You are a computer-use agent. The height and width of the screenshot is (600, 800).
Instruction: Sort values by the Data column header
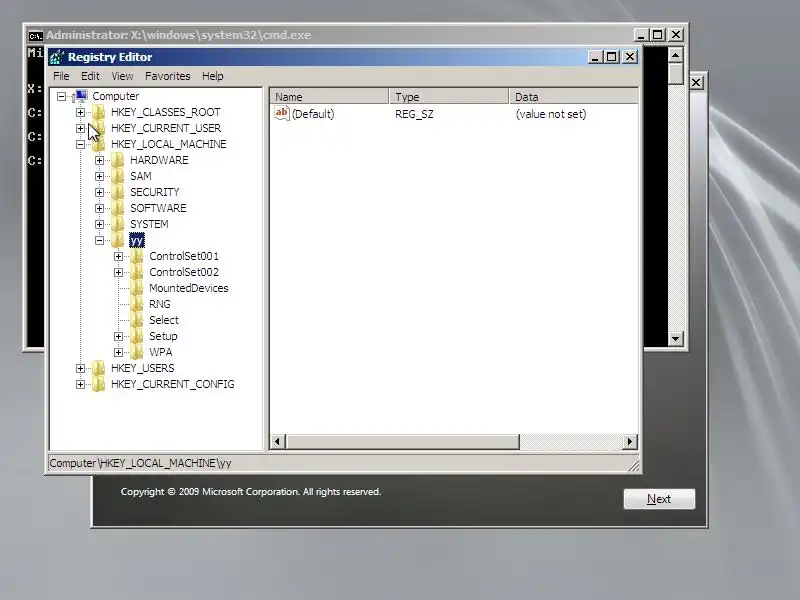click(x=573, y=96)
